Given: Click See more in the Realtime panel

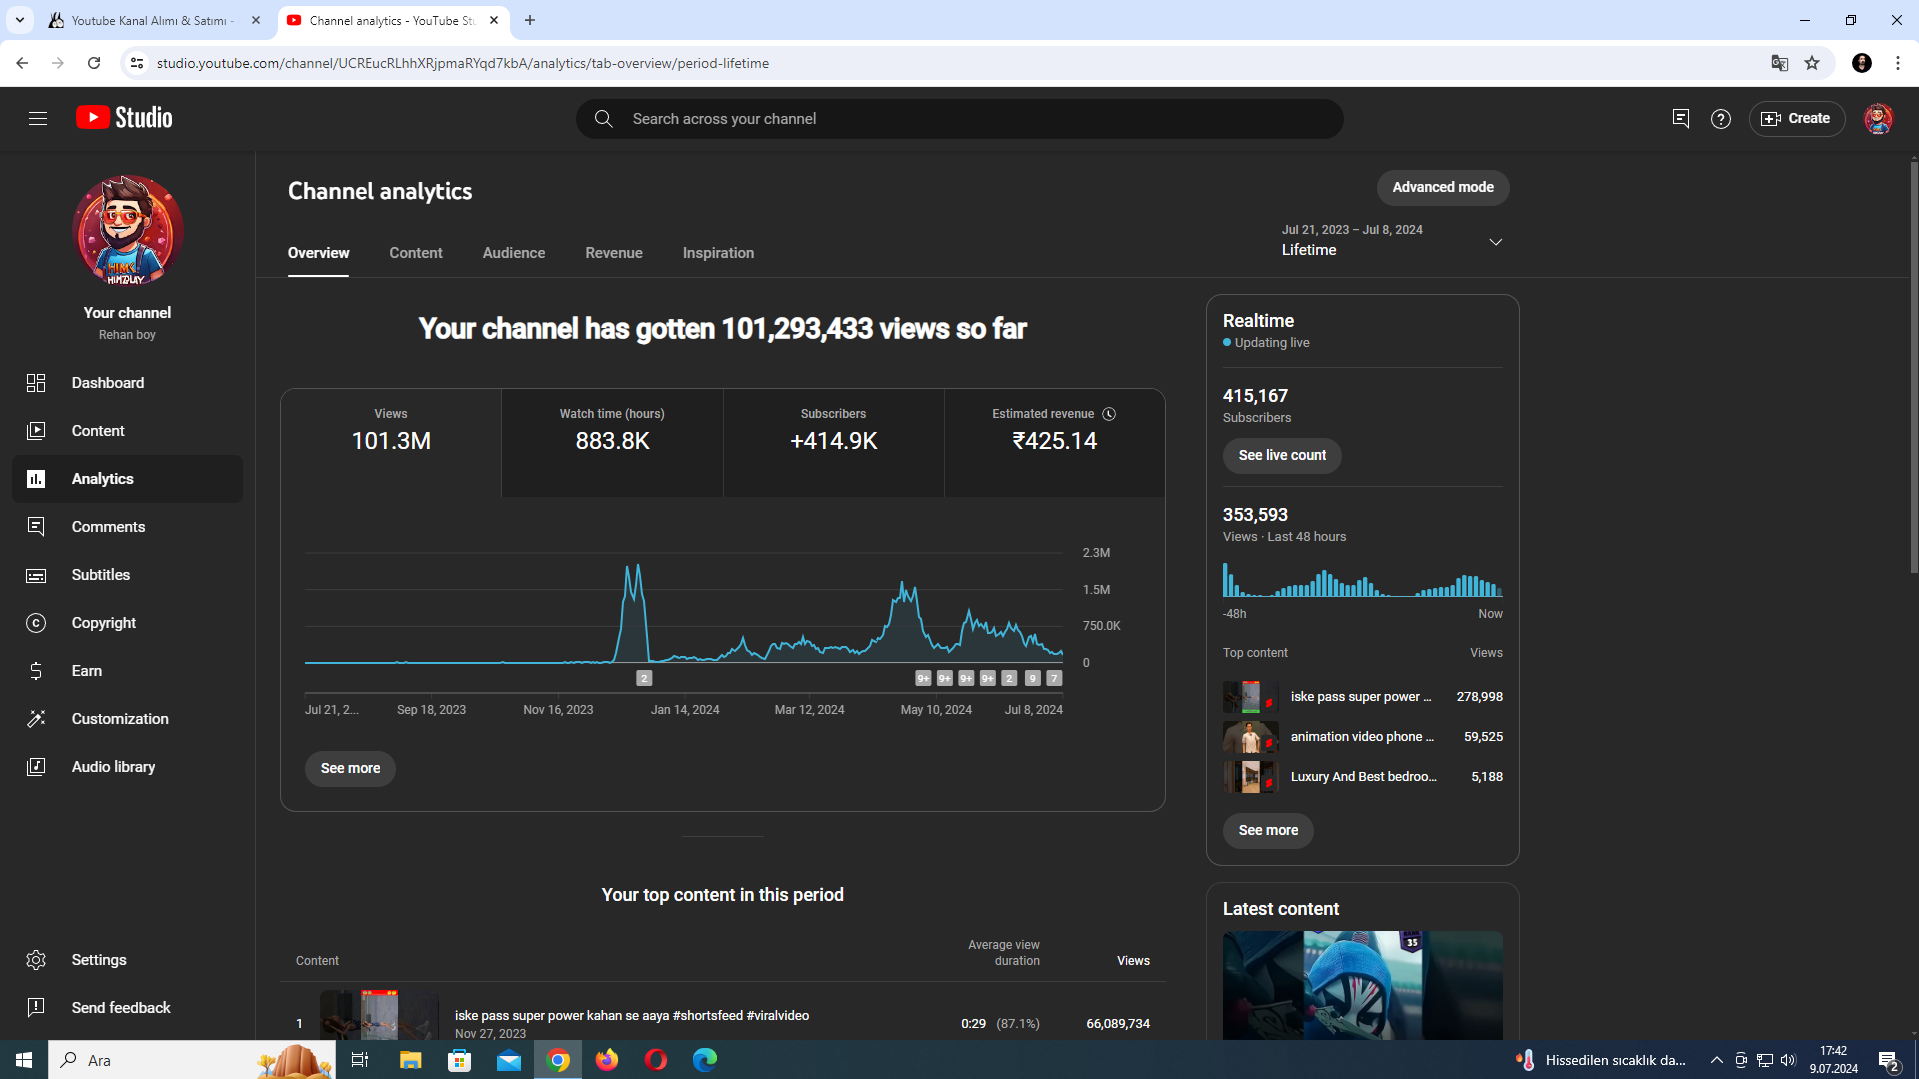Looking at the screenshot, I should [x=1268, y=831].
